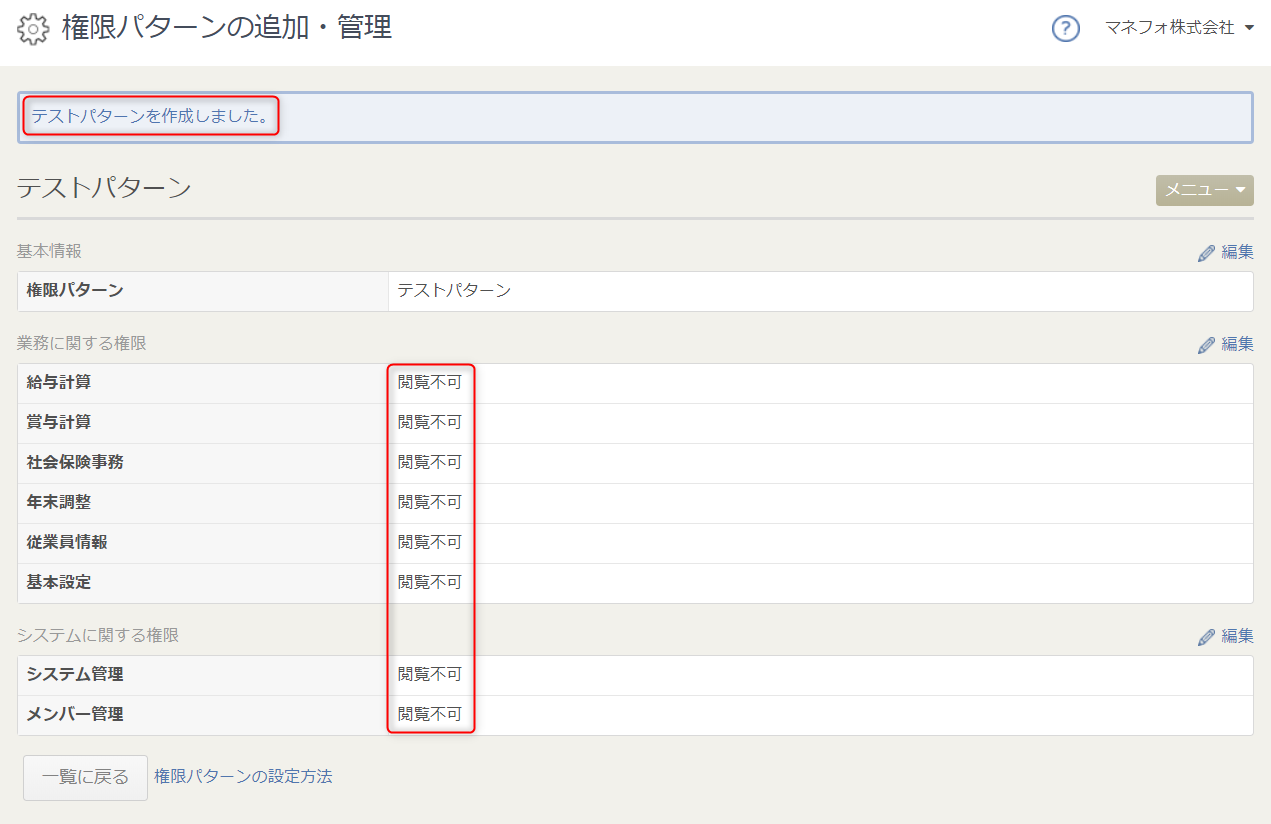Screen dimensions: 1271x824
Task: Click the テストパターン section heading
Action: [104, 187]
